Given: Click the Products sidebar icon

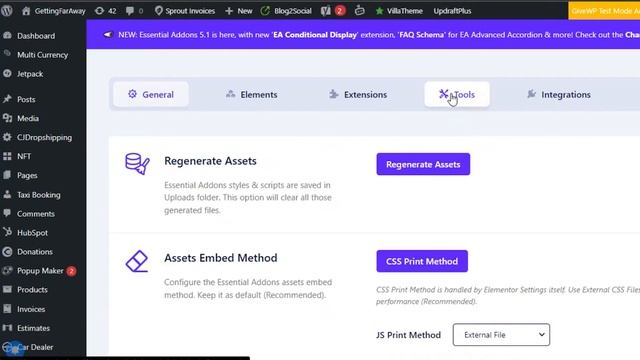Looking at the screenshot, I should point(7,289).
